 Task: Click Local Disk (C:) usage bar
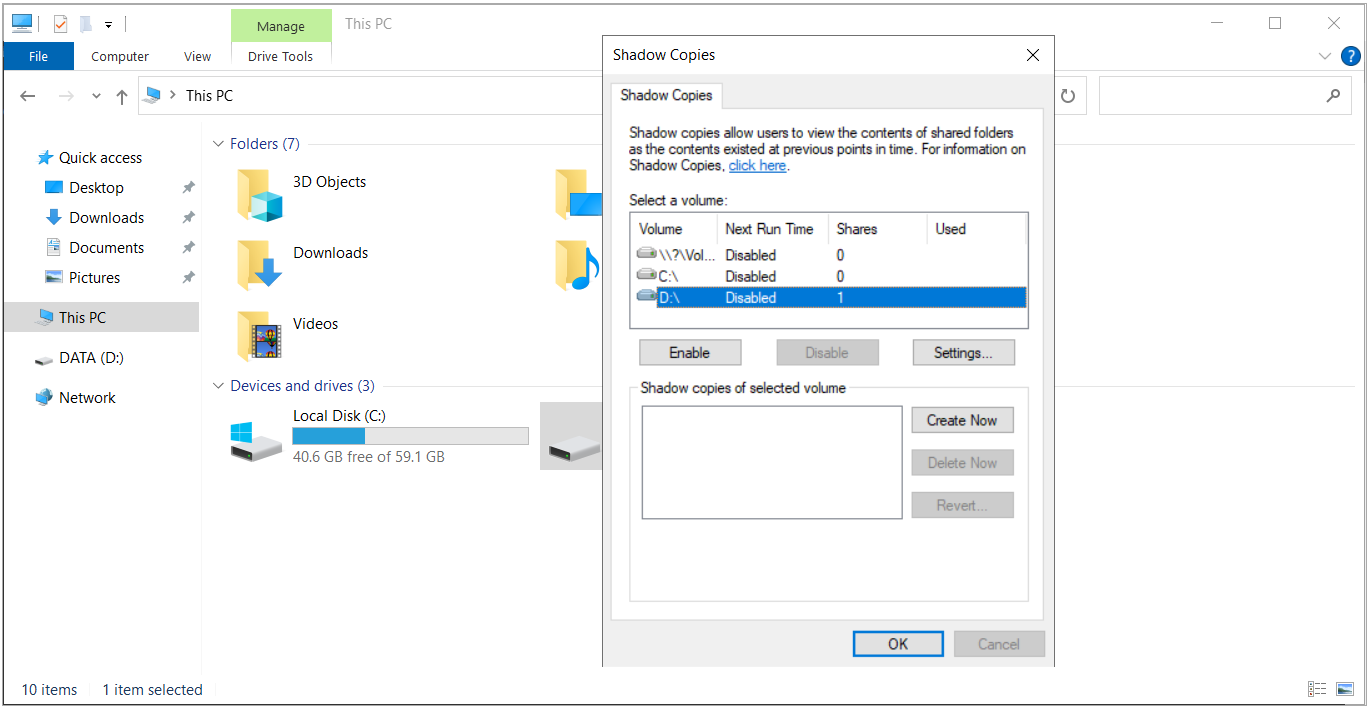tap(410, 436)
